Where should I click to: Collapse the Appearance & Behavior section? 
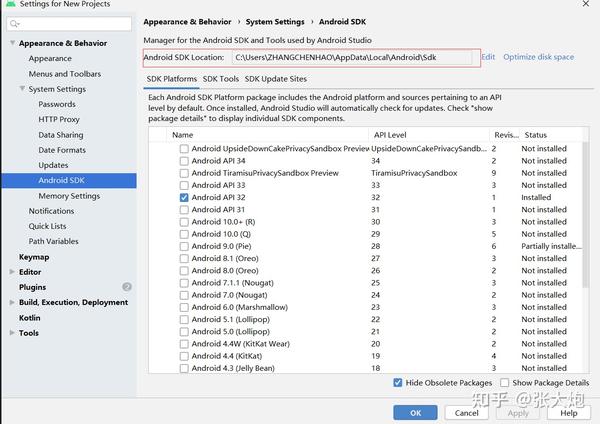pos(12,44)
